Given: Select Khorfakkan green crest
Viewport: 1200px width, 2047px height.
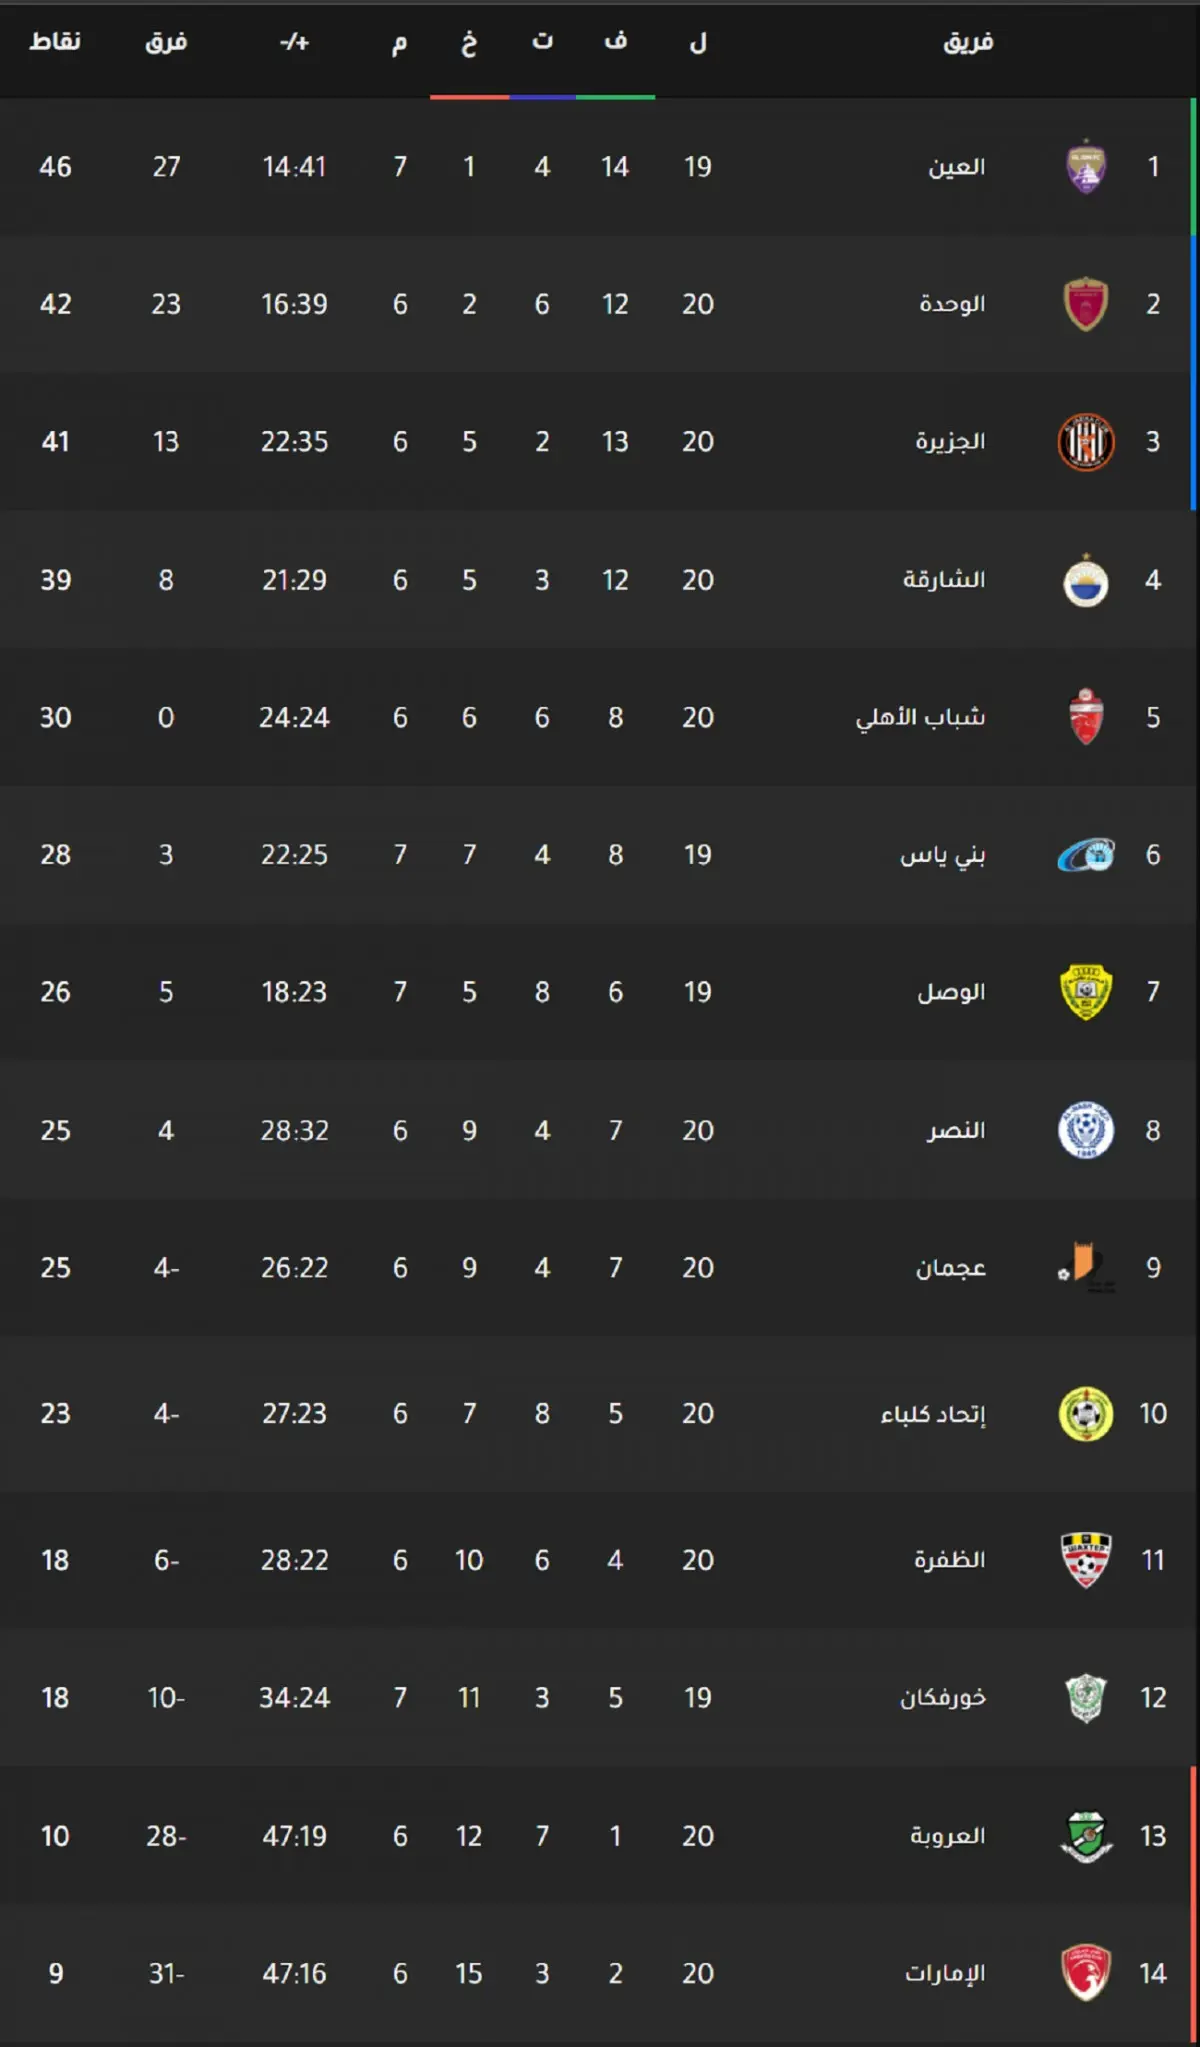Looking at the screenshot, I should pos(1086,1698).
